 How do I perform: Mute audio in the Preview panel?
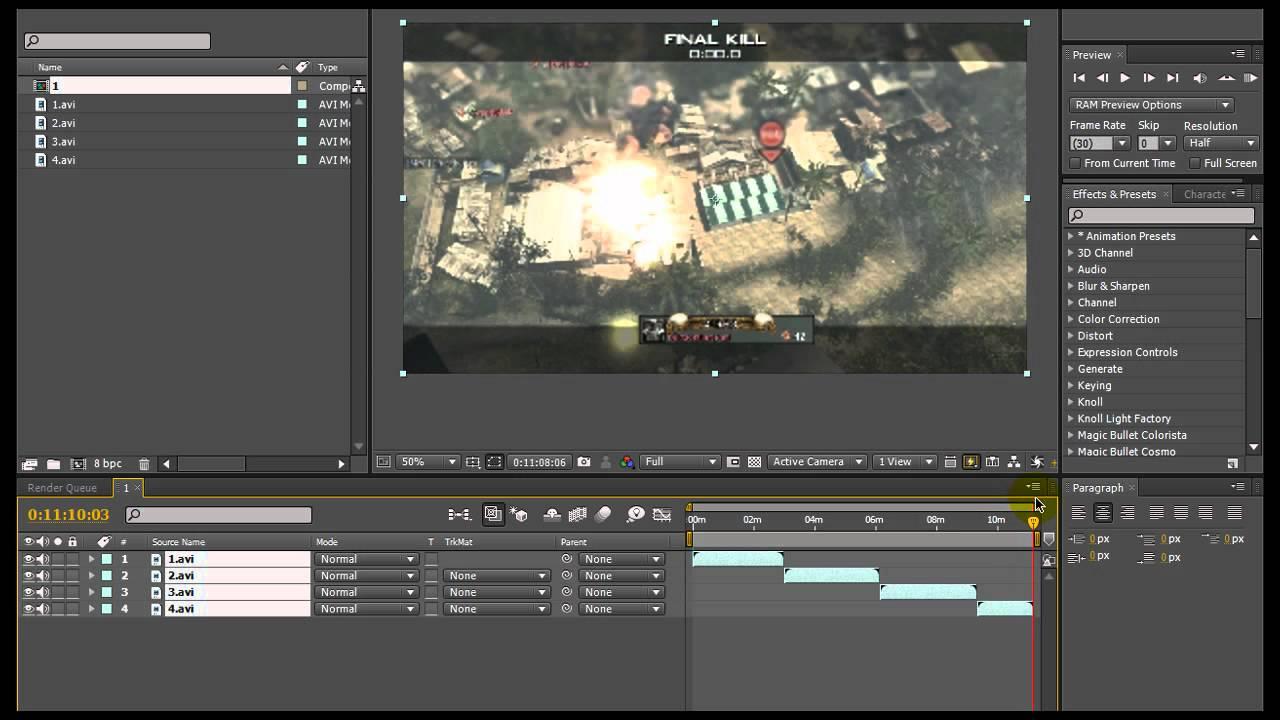tap(1200, 78)
